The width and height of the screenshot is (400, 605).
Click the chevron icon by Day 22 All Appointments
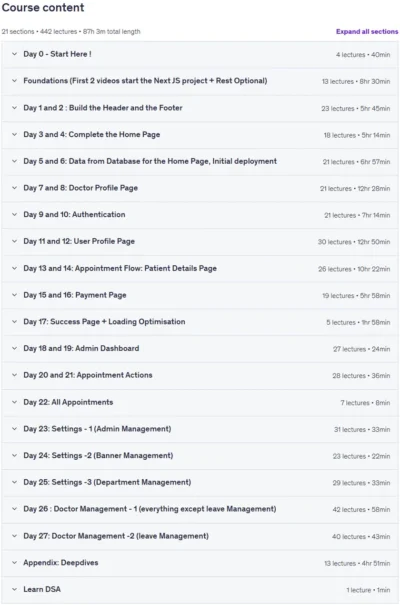click(14, 402)
